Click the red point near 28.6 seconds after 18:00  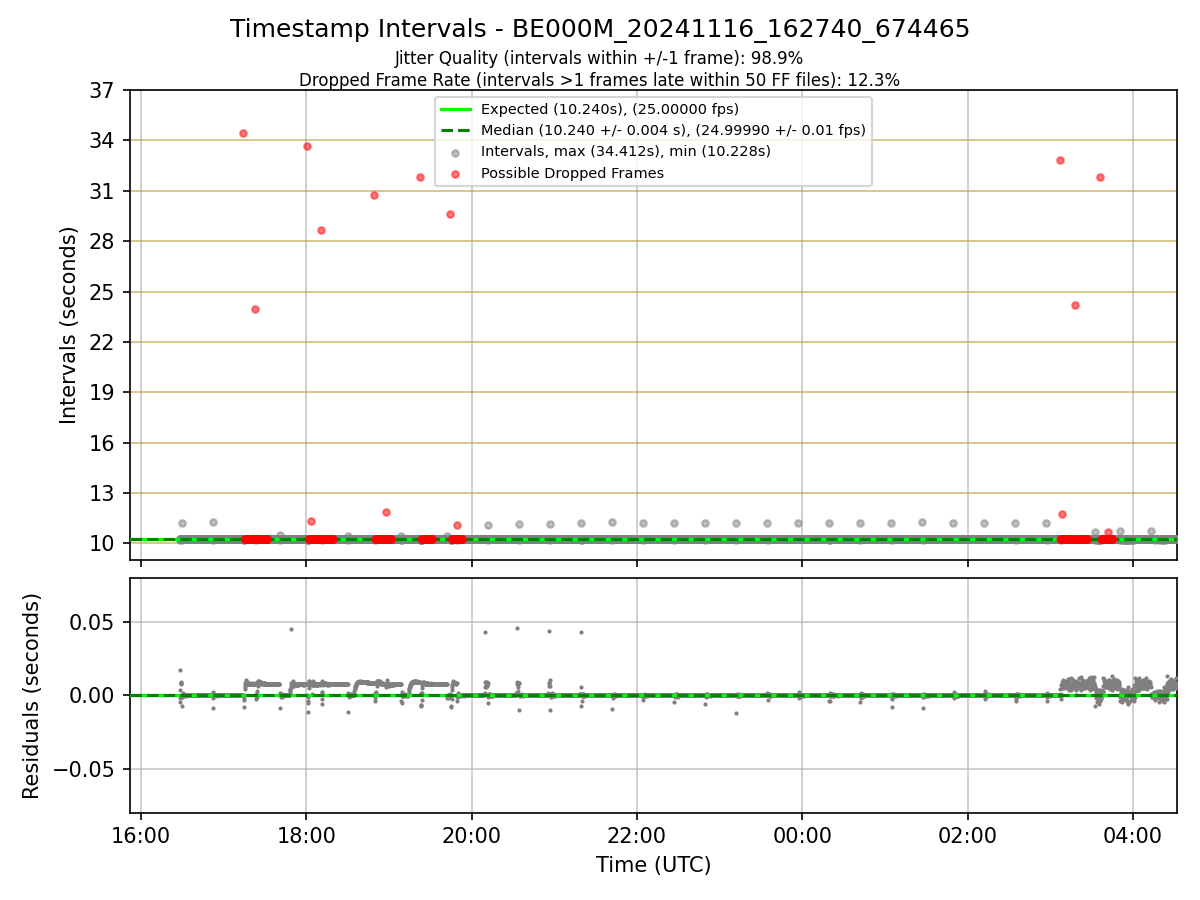coord(321,230)
